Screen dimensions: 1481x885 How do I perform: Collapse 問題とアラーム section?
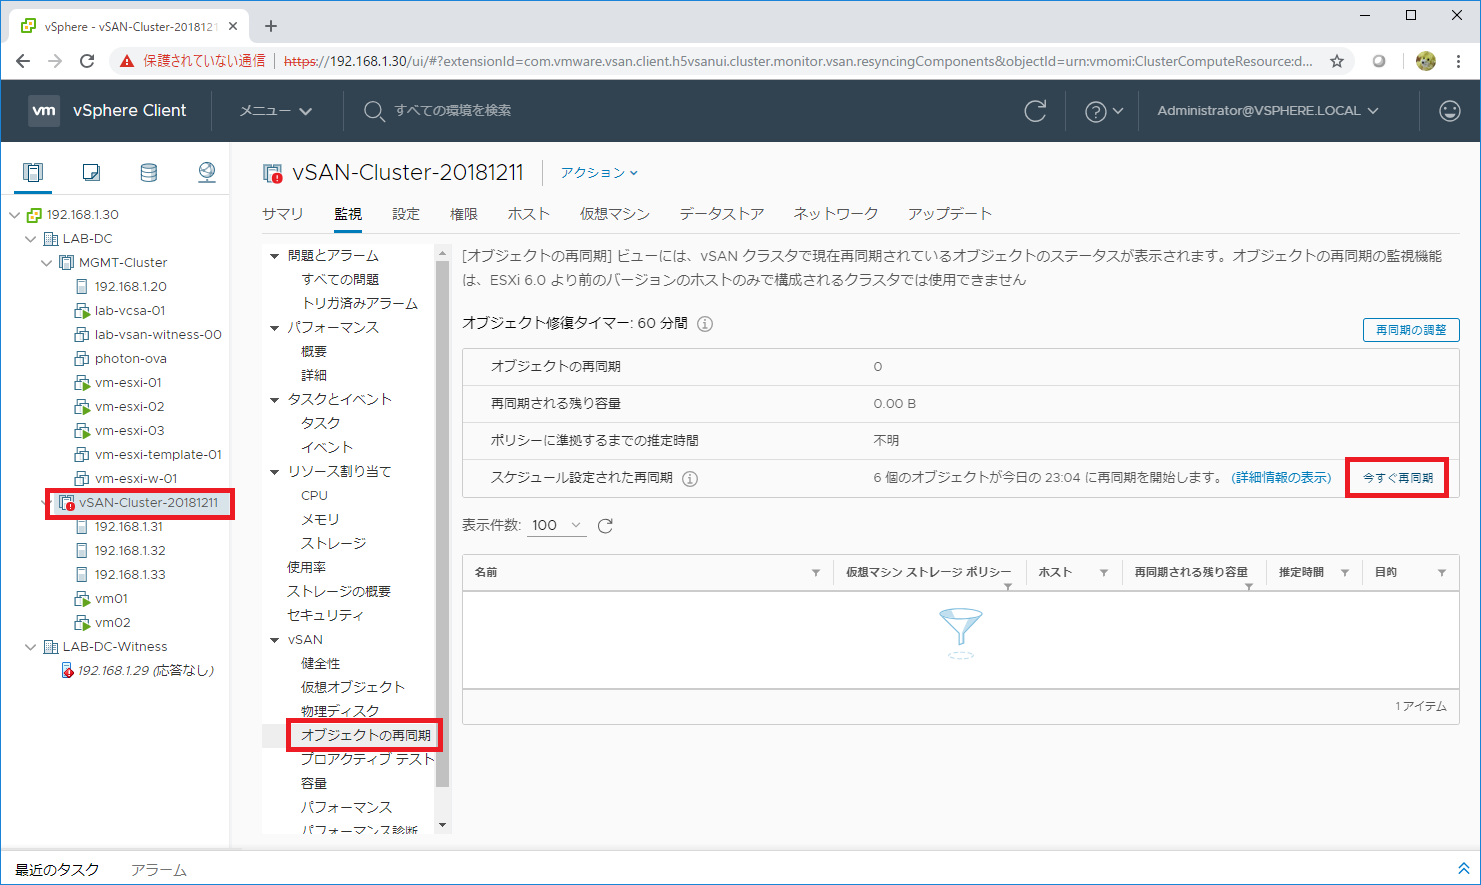pos(274,256)
